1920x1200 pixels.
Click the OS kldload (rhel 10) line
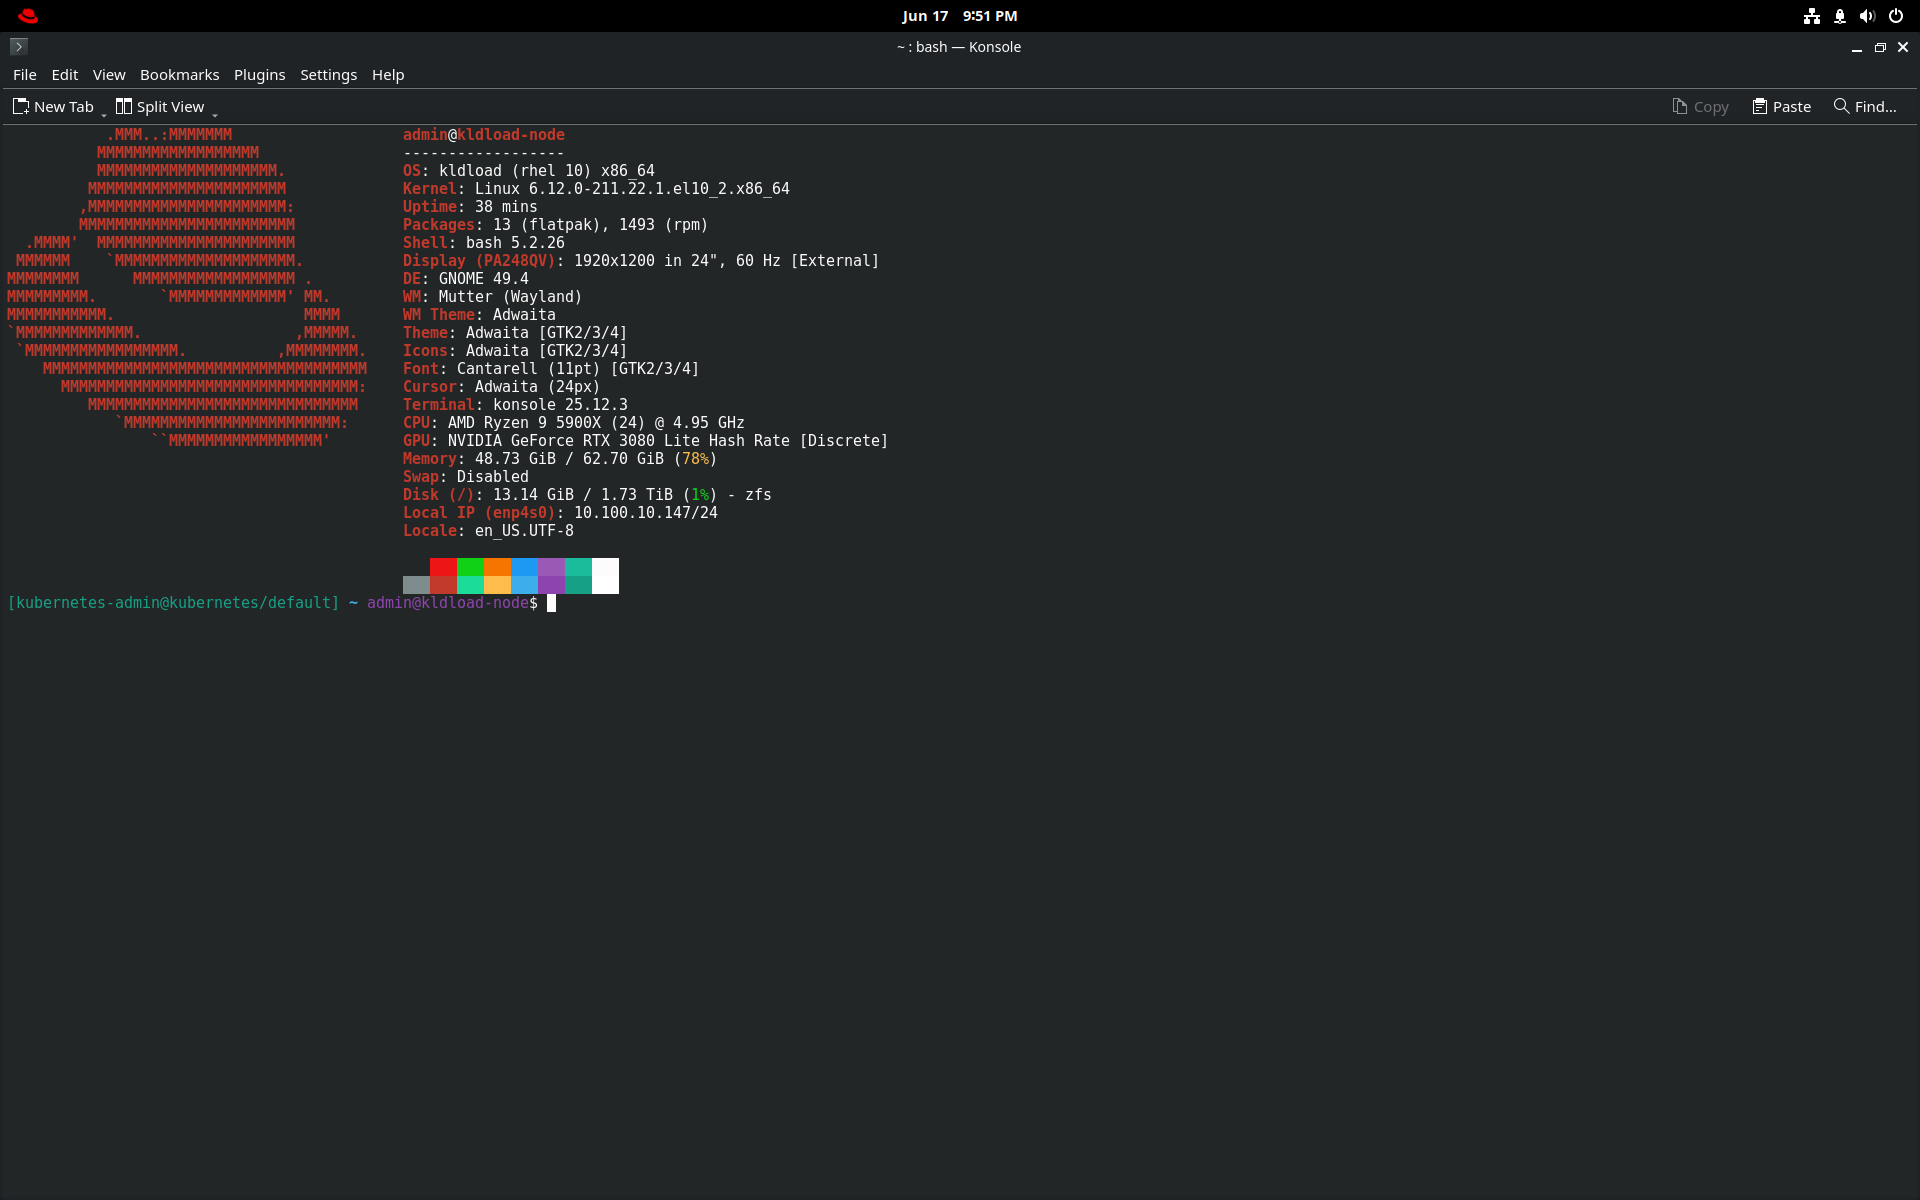click(529, 171)
